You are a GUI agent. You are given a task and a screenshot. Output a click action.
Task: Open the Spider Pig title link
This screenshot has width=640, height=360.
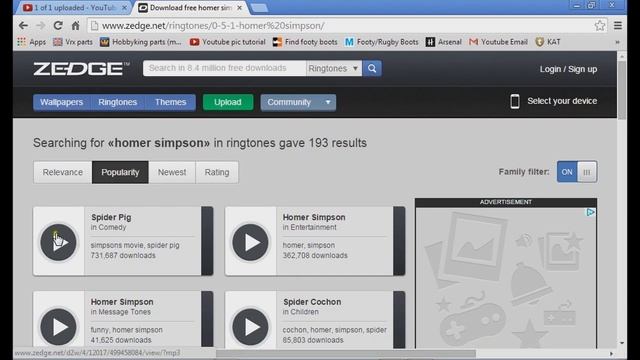111,217
